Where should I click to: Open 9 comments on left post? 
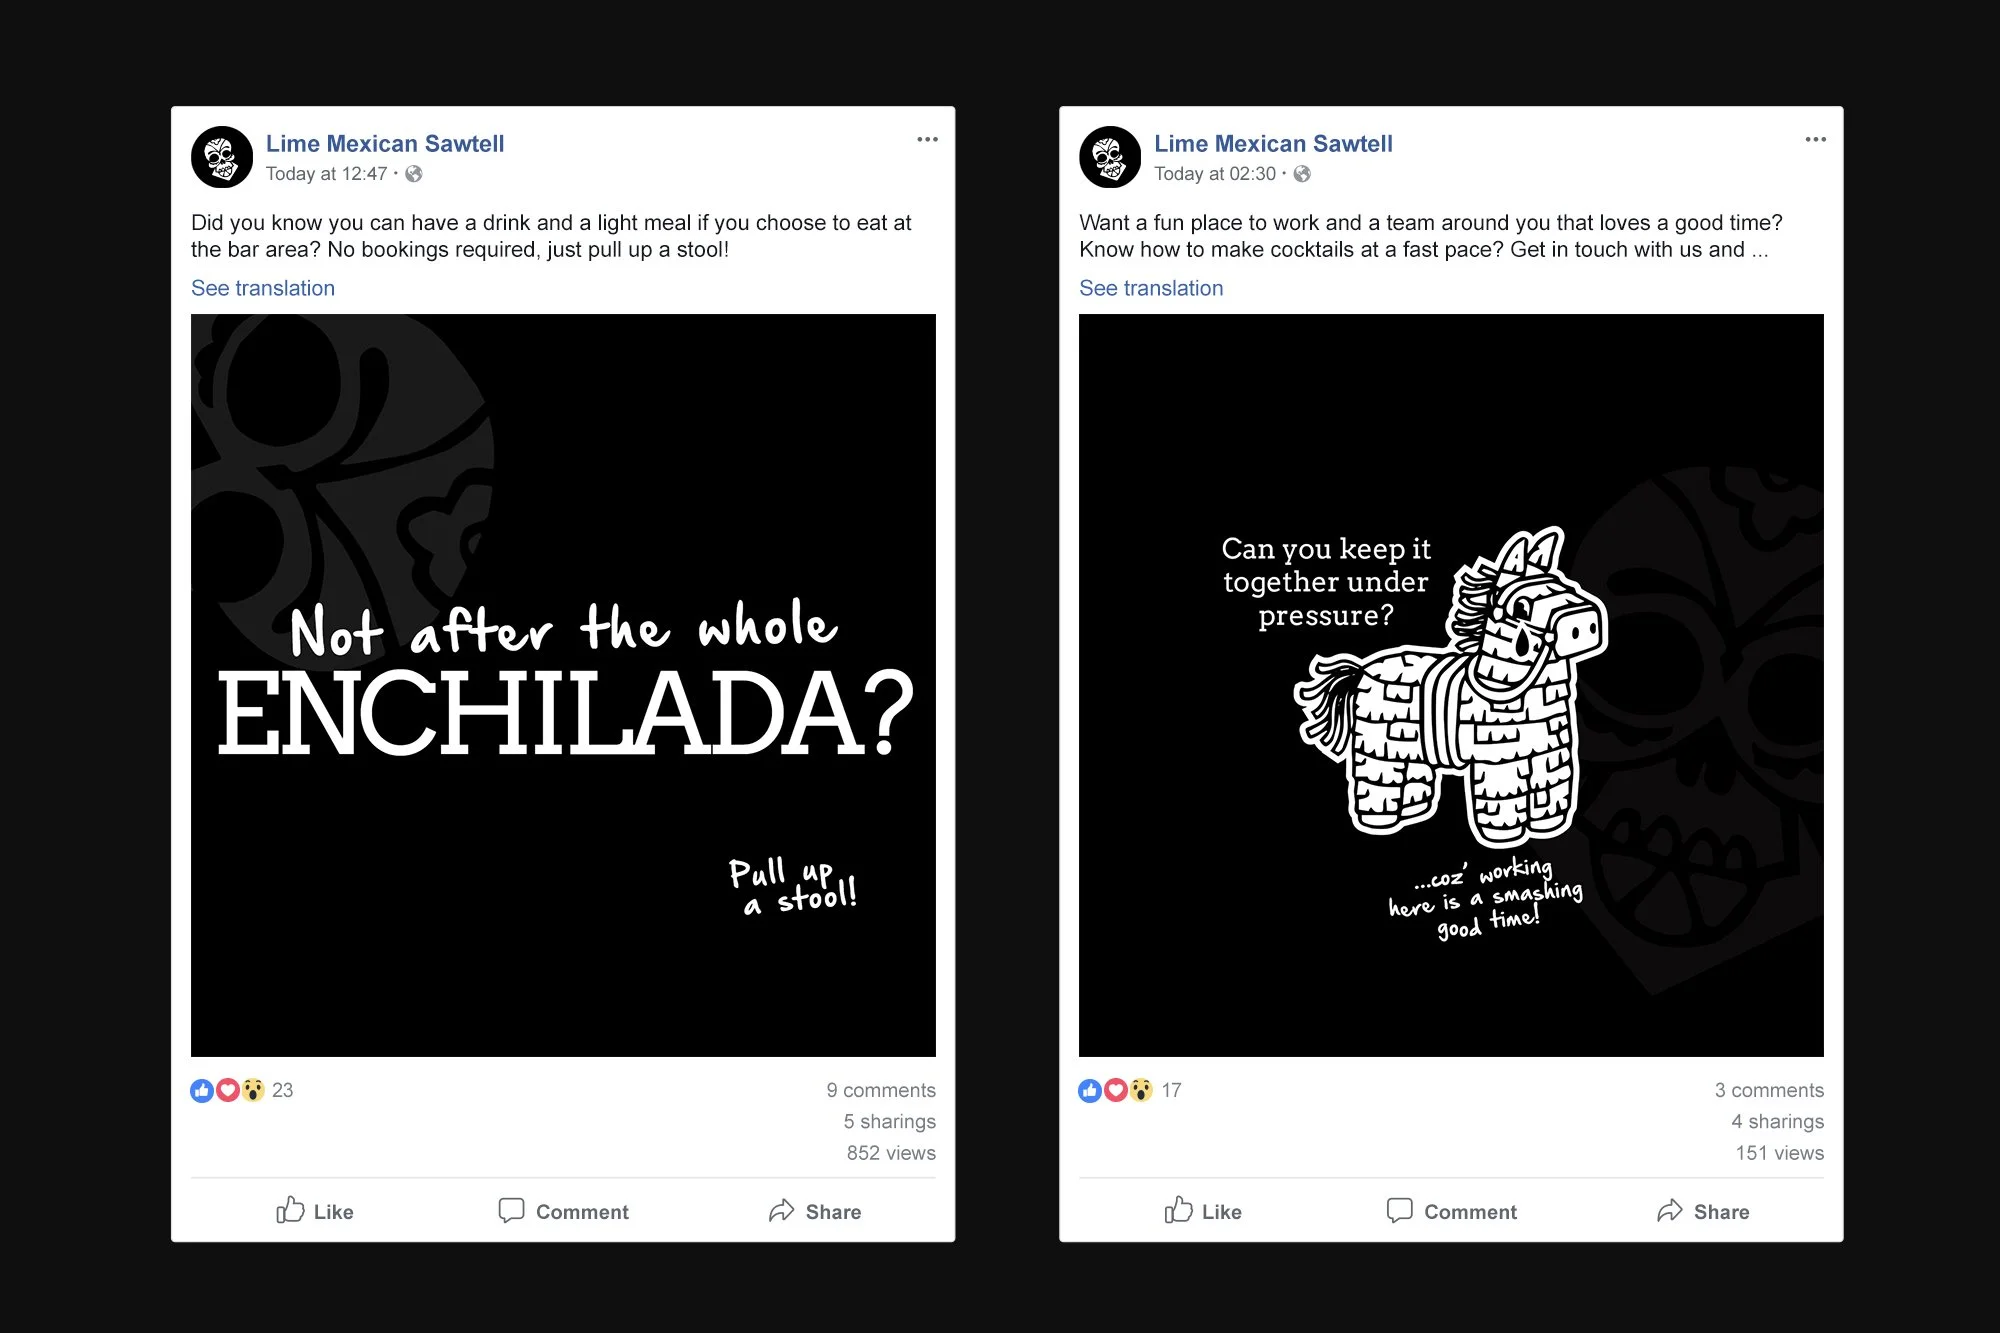[x=881, y=1090]
